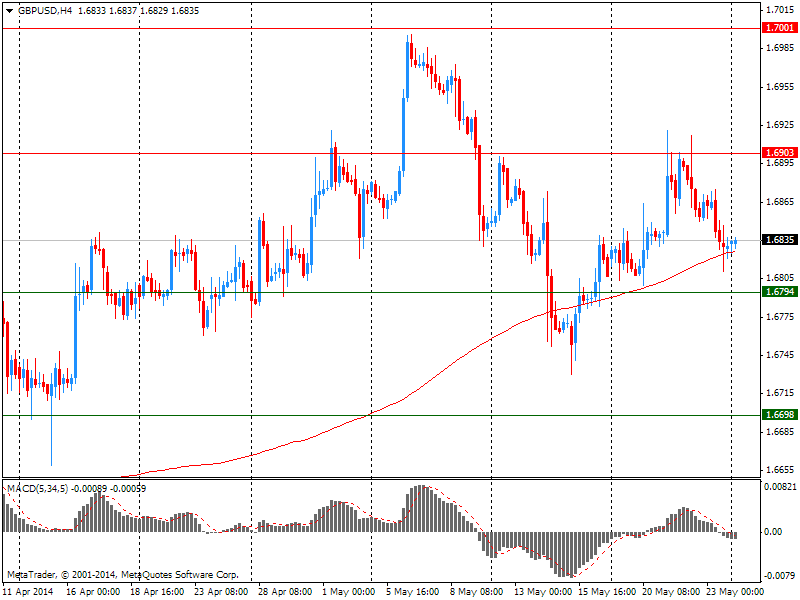Click the 18 Apr 16:00 time label
Viewport: 800px width, 600px height.
157,592
